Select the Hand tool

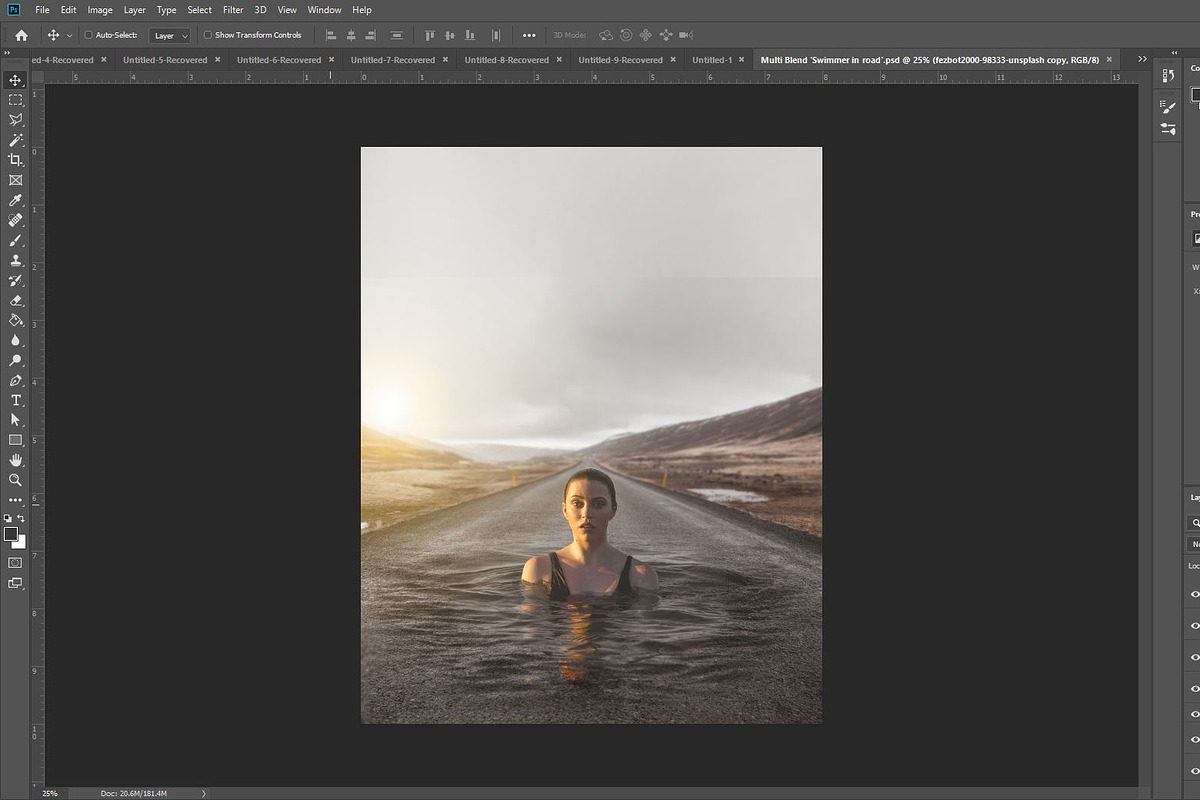[x=15, y=460]
